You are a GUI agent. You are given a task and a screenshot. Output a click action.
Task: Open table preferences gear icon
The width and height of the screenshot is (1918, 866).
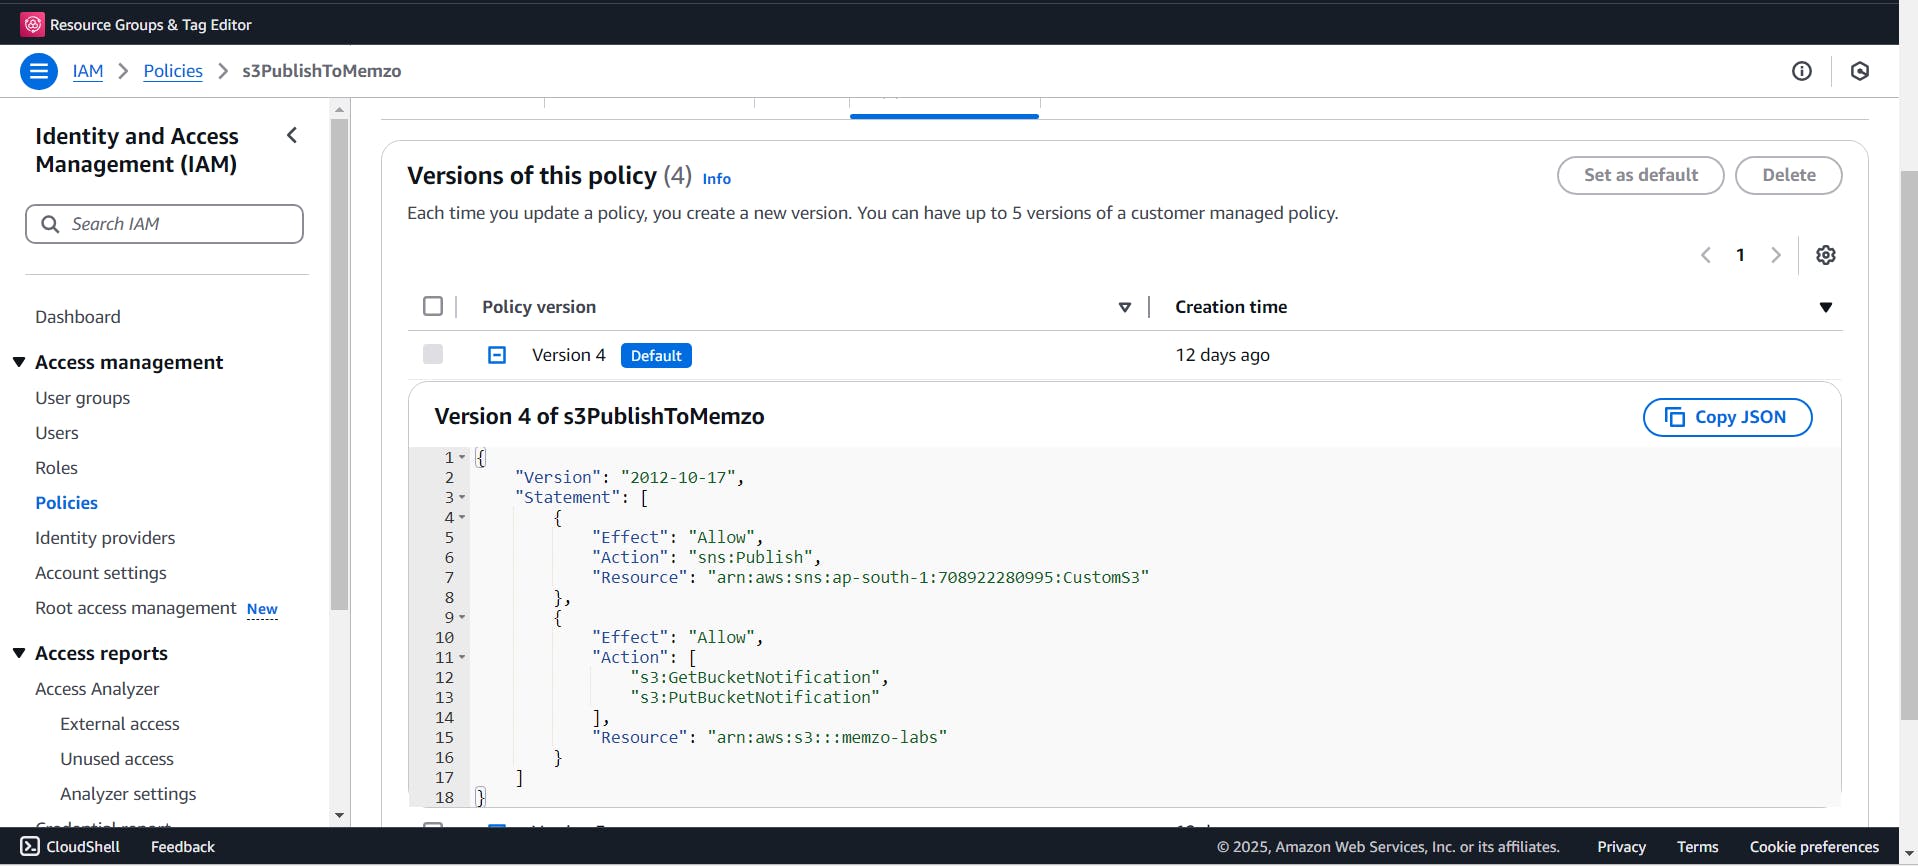click(x=1826, y=255)
